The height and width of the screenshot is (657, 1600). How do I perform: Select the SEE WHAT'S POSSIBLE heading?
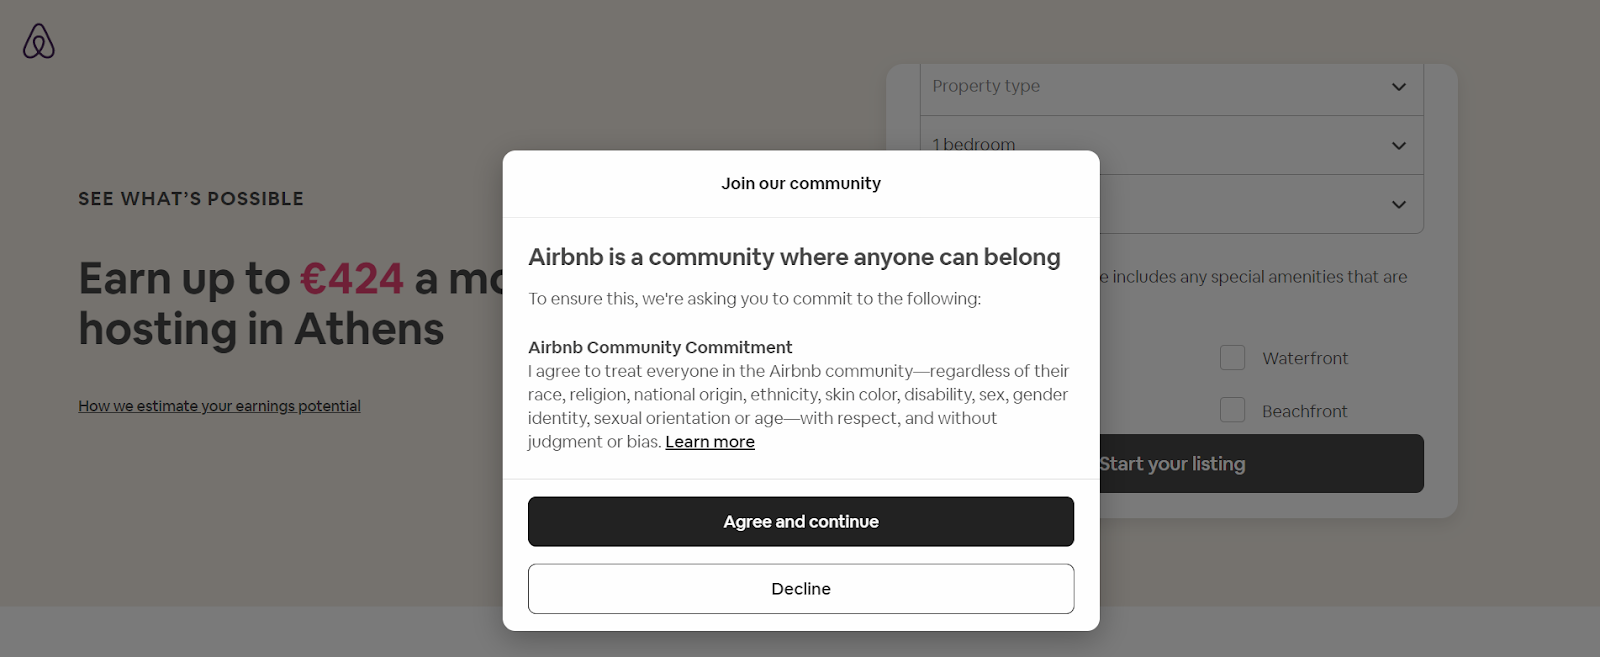pyautogui.click(x=190, y=198)
